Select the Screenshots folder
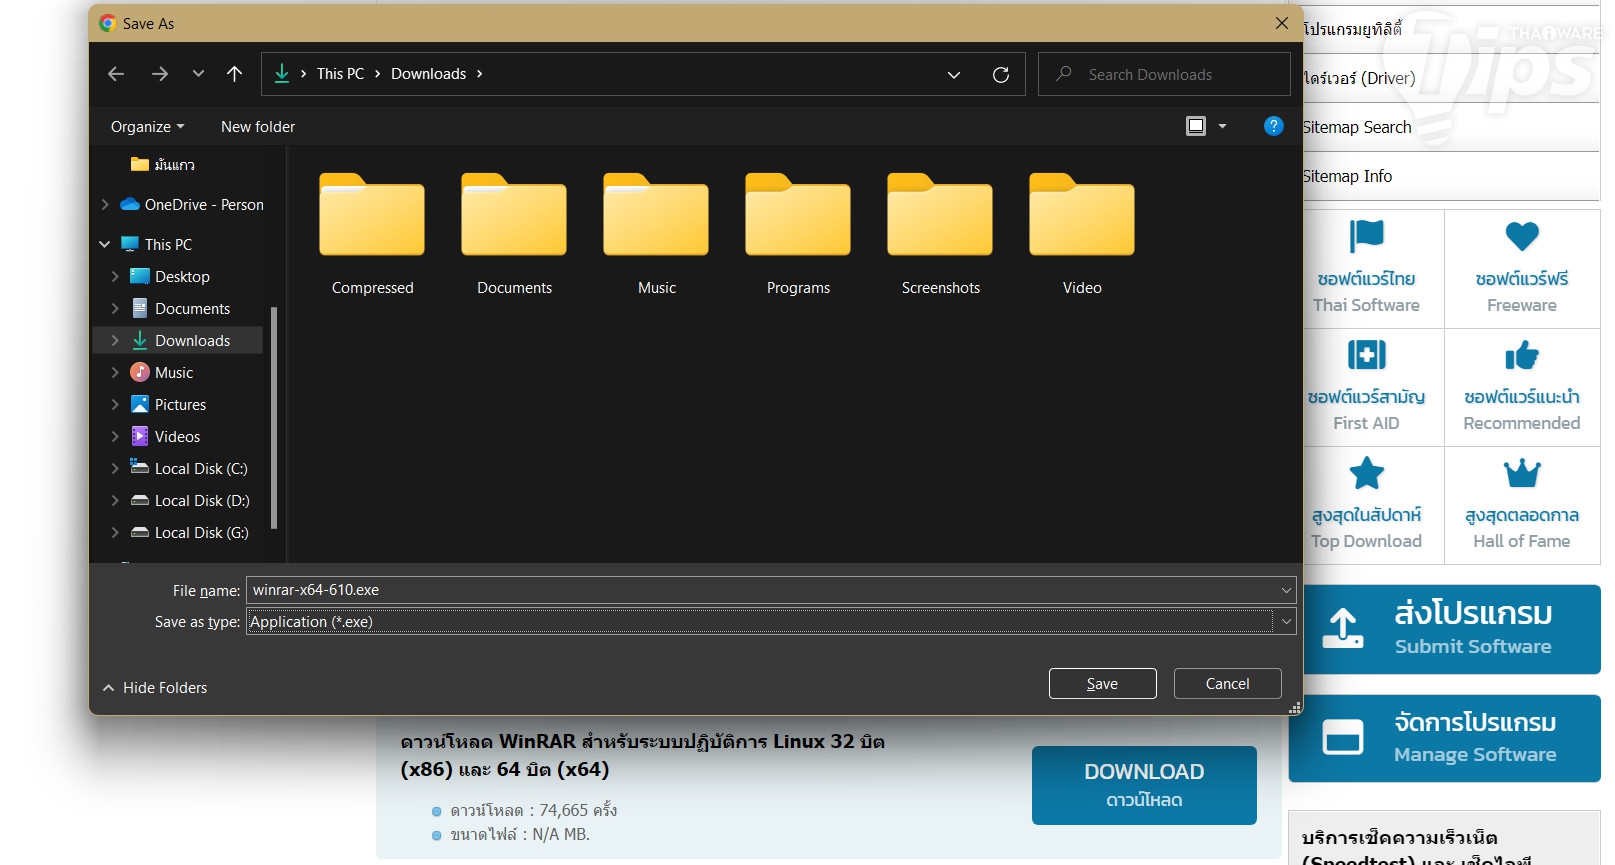The height and width of the screenshot is (865, 1615). (x=940, y=236)
